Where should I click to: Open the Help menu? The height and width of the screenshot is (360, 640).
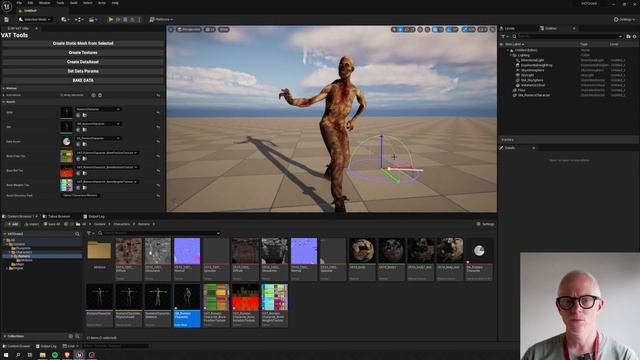[115, 3]
